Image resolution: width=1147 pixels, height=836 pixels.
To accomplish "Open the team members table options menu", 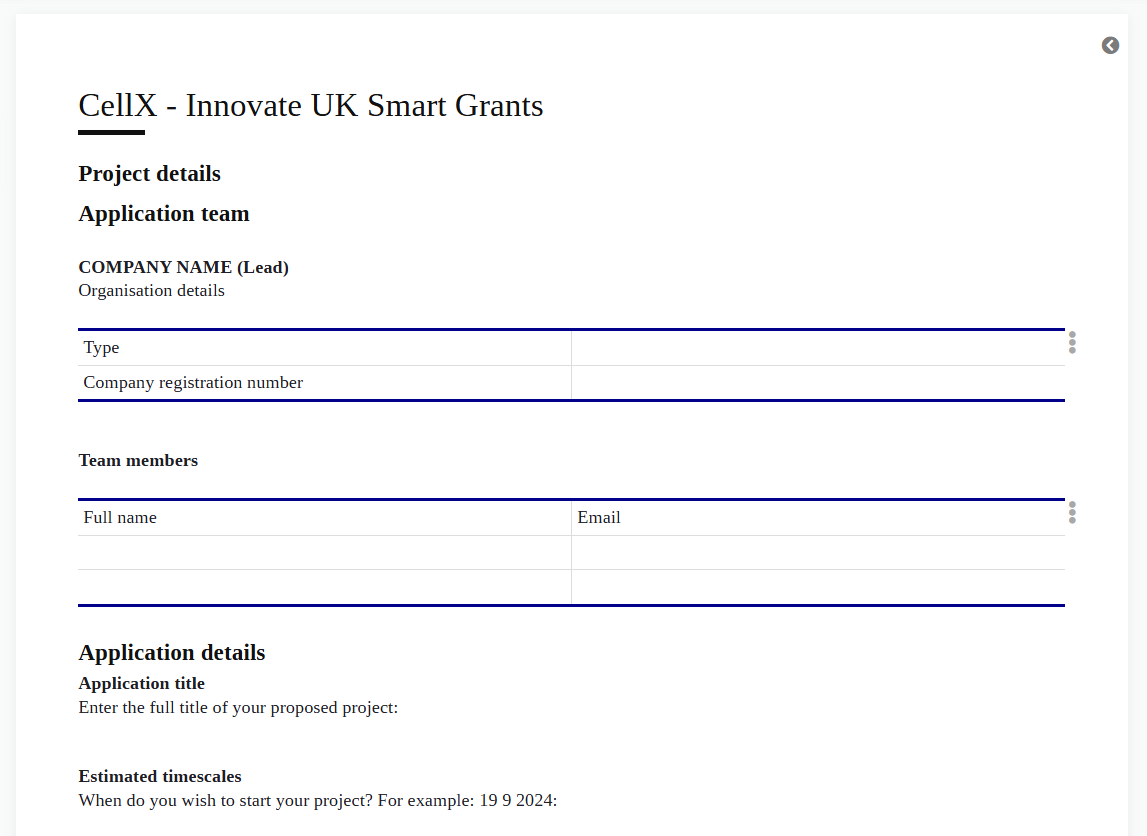I will tap(1072, 512).
